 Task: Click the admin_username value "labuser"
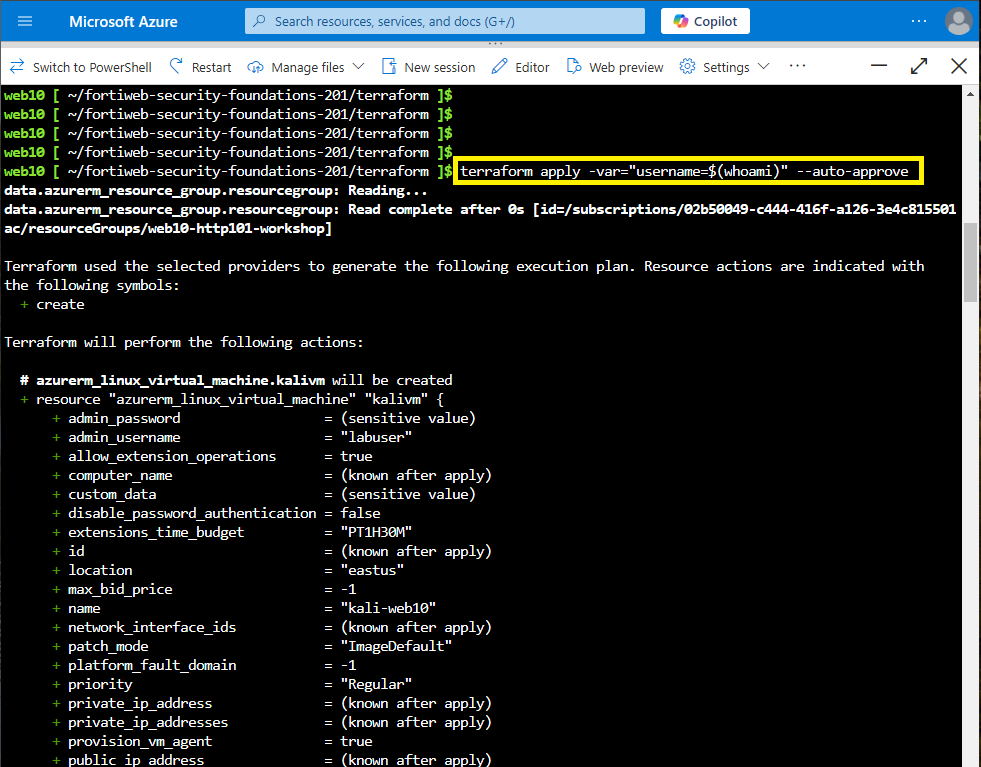(x=376, y=437)
